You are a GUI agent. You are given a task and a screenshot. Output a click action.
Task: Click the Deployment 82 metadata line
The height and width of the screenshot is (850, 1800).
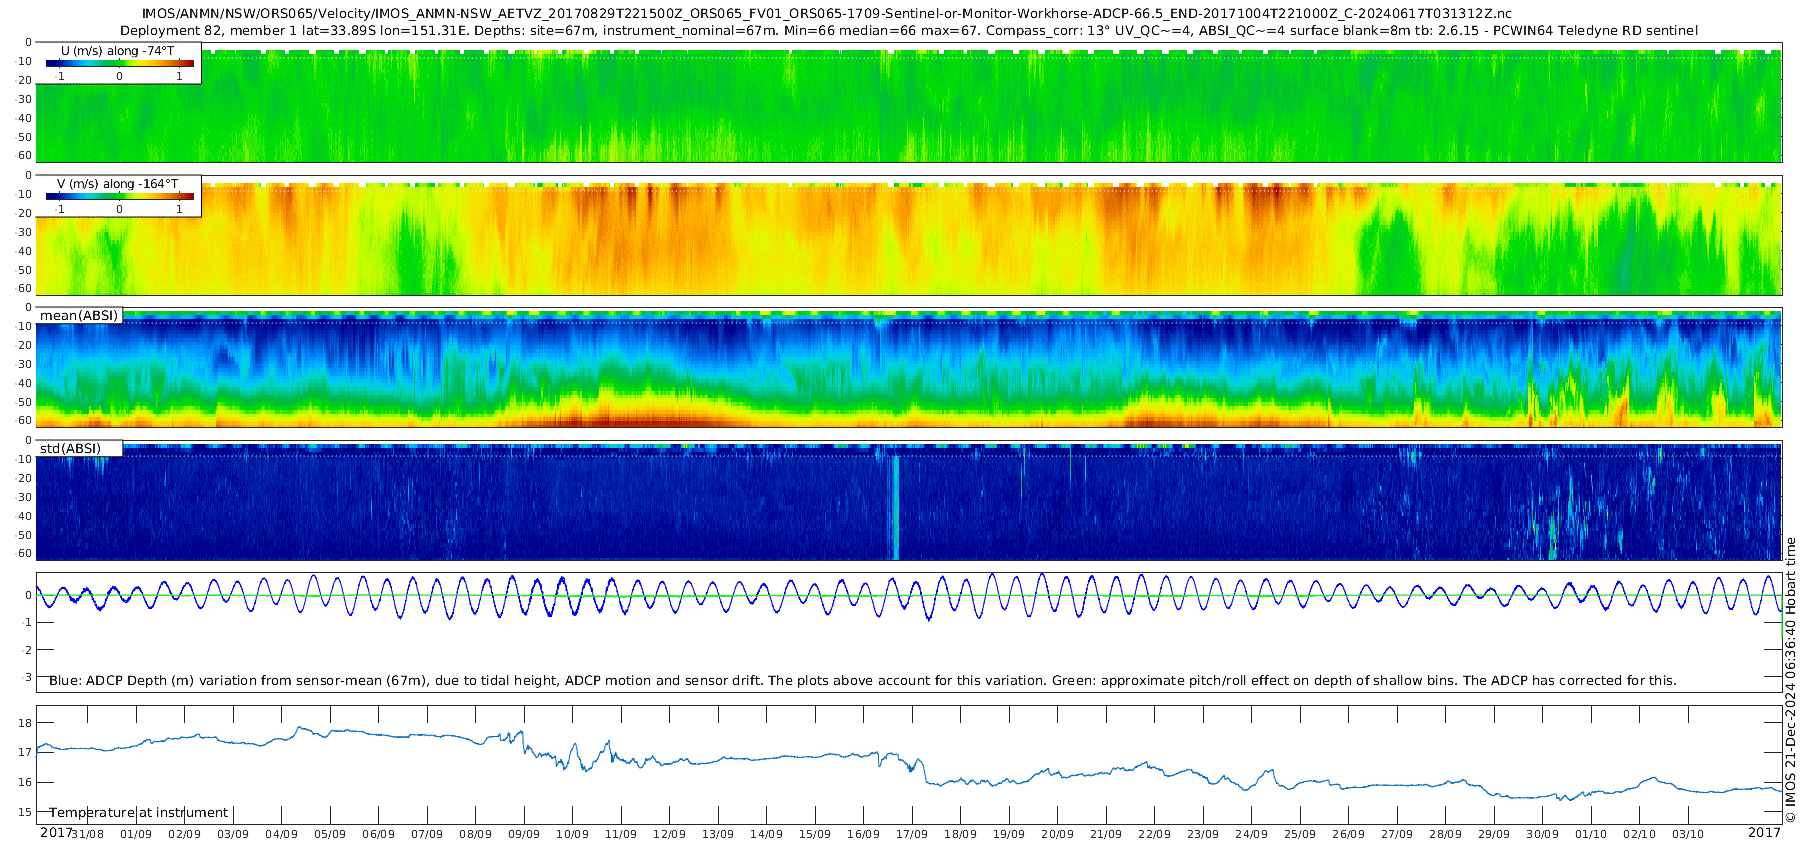(x=908, y=31)
